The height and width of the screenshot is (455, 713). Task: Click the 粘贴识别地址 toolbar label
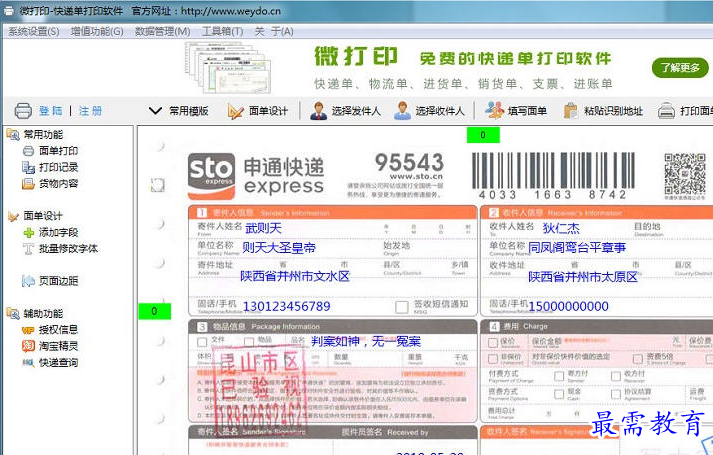pyautogui.click(x=613, y=111)
